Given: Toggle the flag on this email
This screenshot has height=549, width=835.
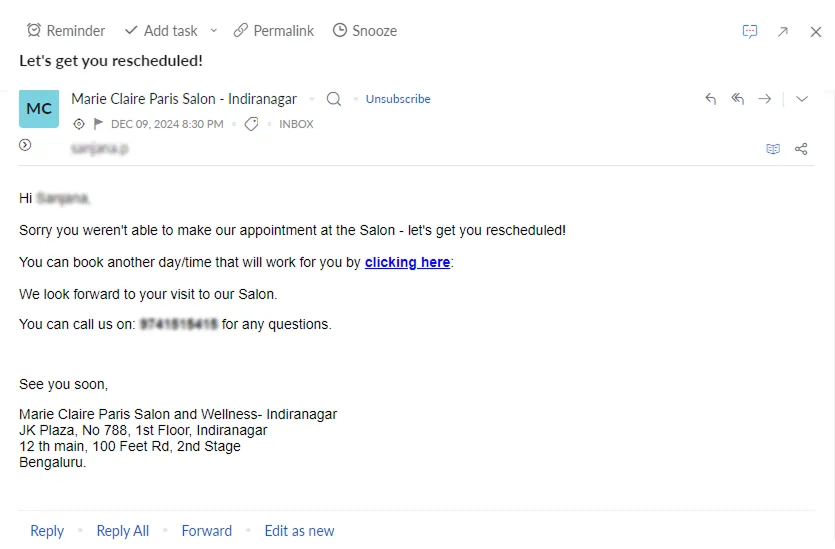Looking at the screenshot, I should coord(98,124).
